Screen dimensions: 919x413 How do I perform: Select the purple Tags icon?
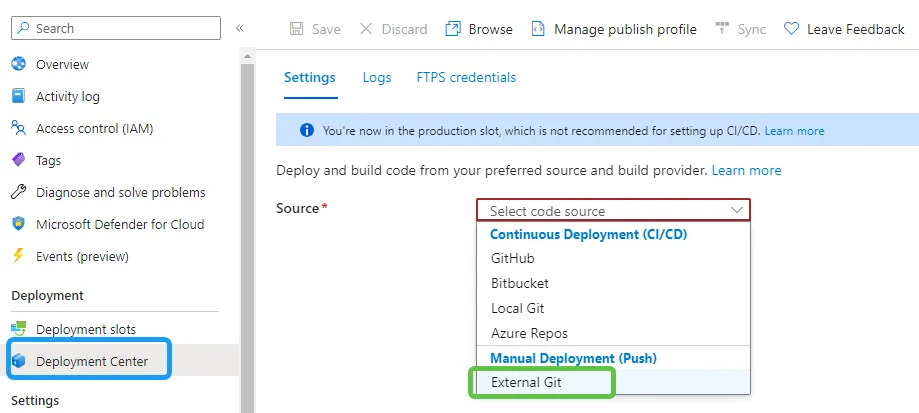click(x=18, y=161)
